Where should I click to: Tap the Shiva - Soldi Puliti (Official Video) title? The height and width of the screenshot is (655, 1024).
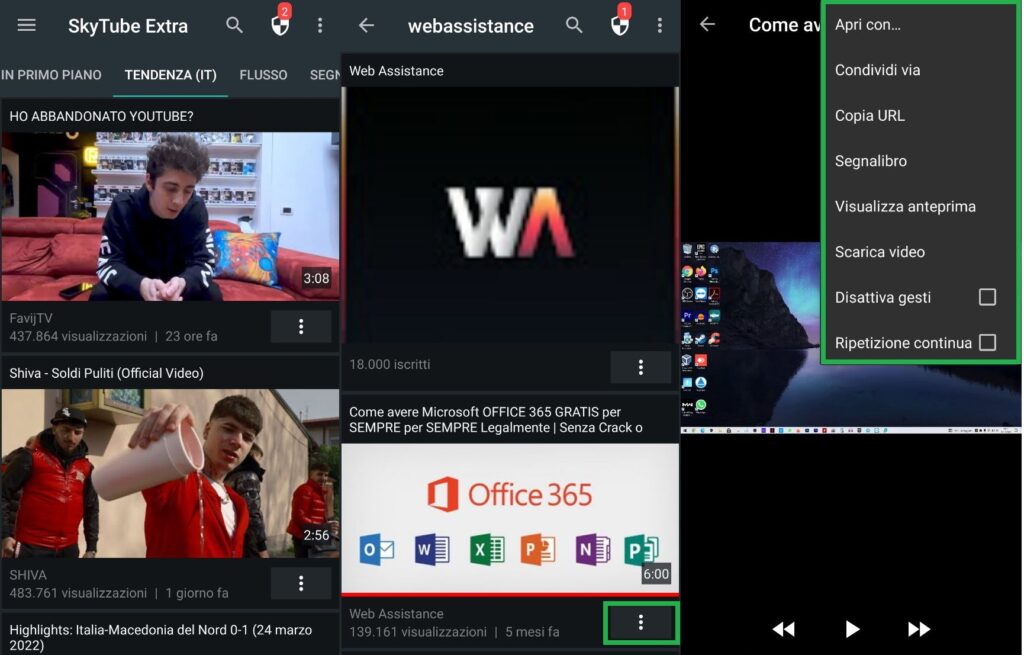[106, 373]
